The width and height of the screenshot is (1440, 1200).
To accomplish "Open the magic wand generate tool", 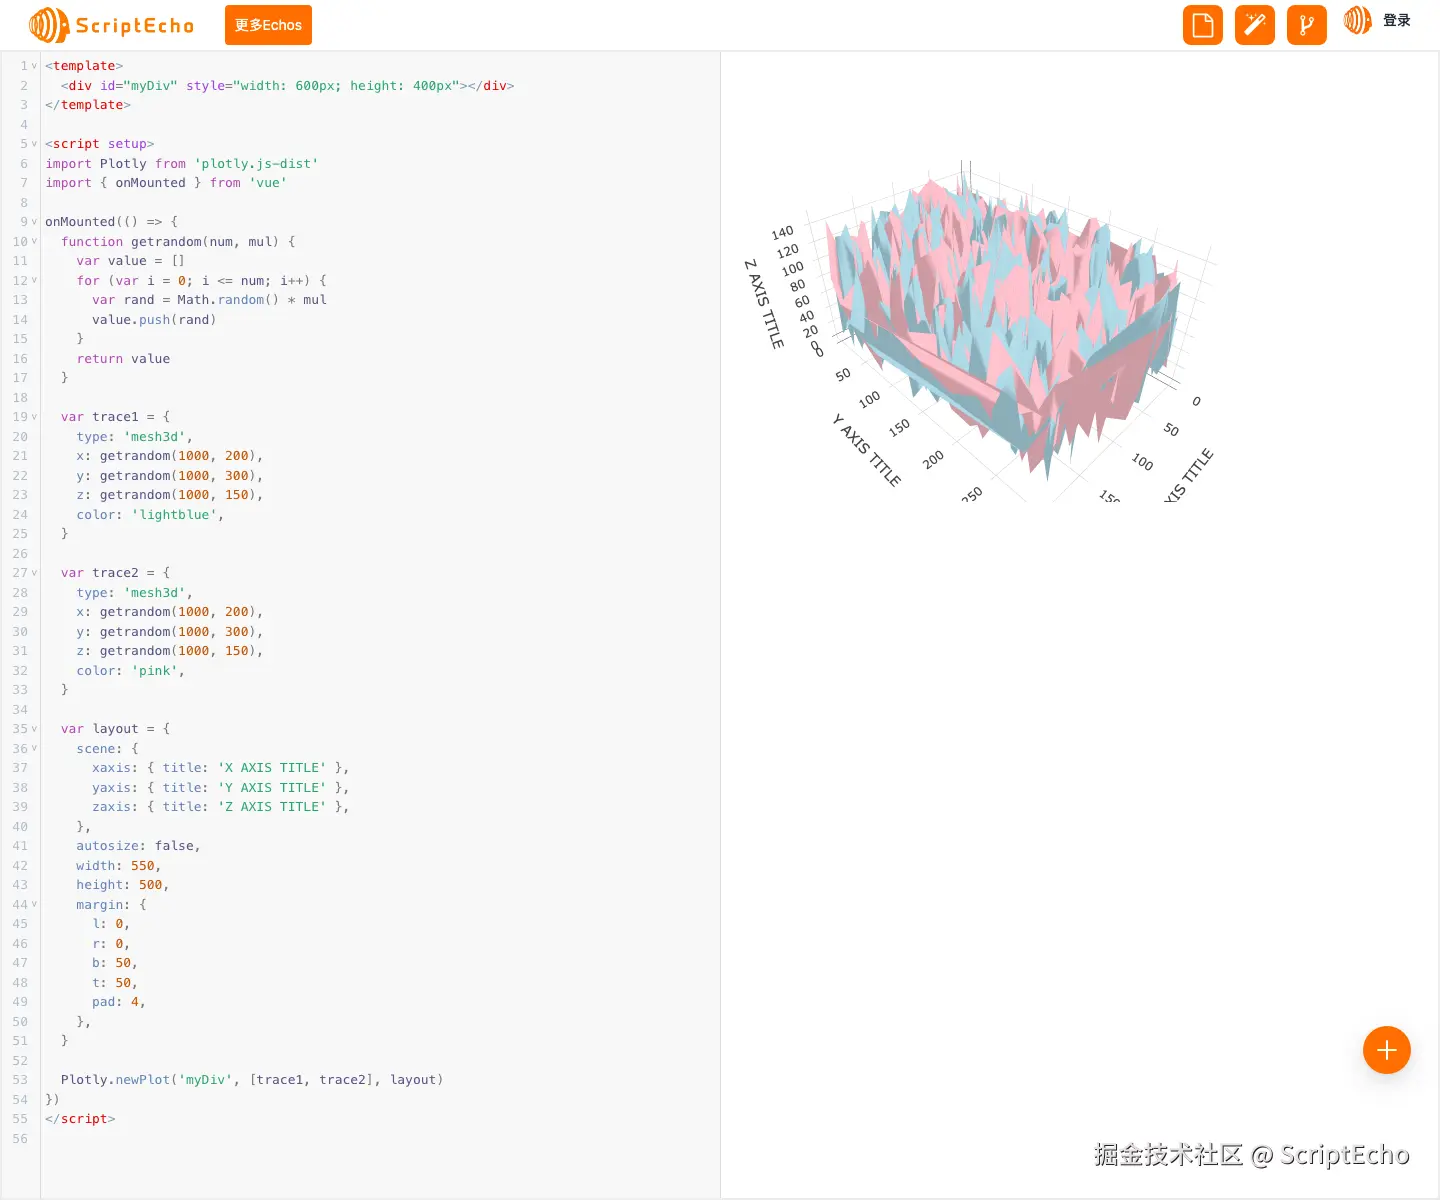I will (1255, 25).
